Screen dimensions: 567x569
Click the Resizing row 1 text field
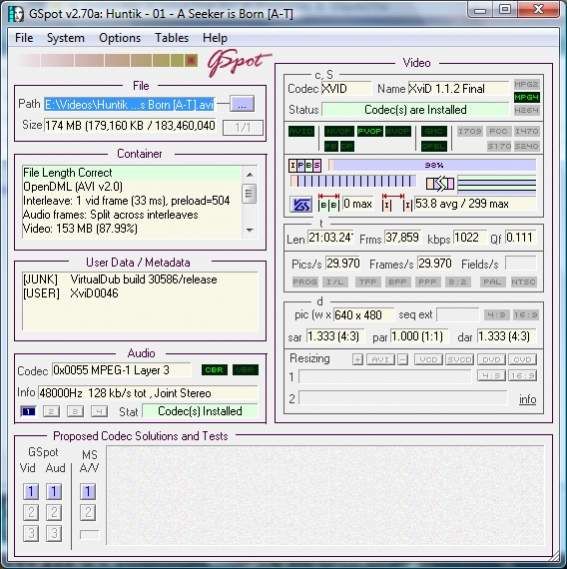[x=385, y=376]
